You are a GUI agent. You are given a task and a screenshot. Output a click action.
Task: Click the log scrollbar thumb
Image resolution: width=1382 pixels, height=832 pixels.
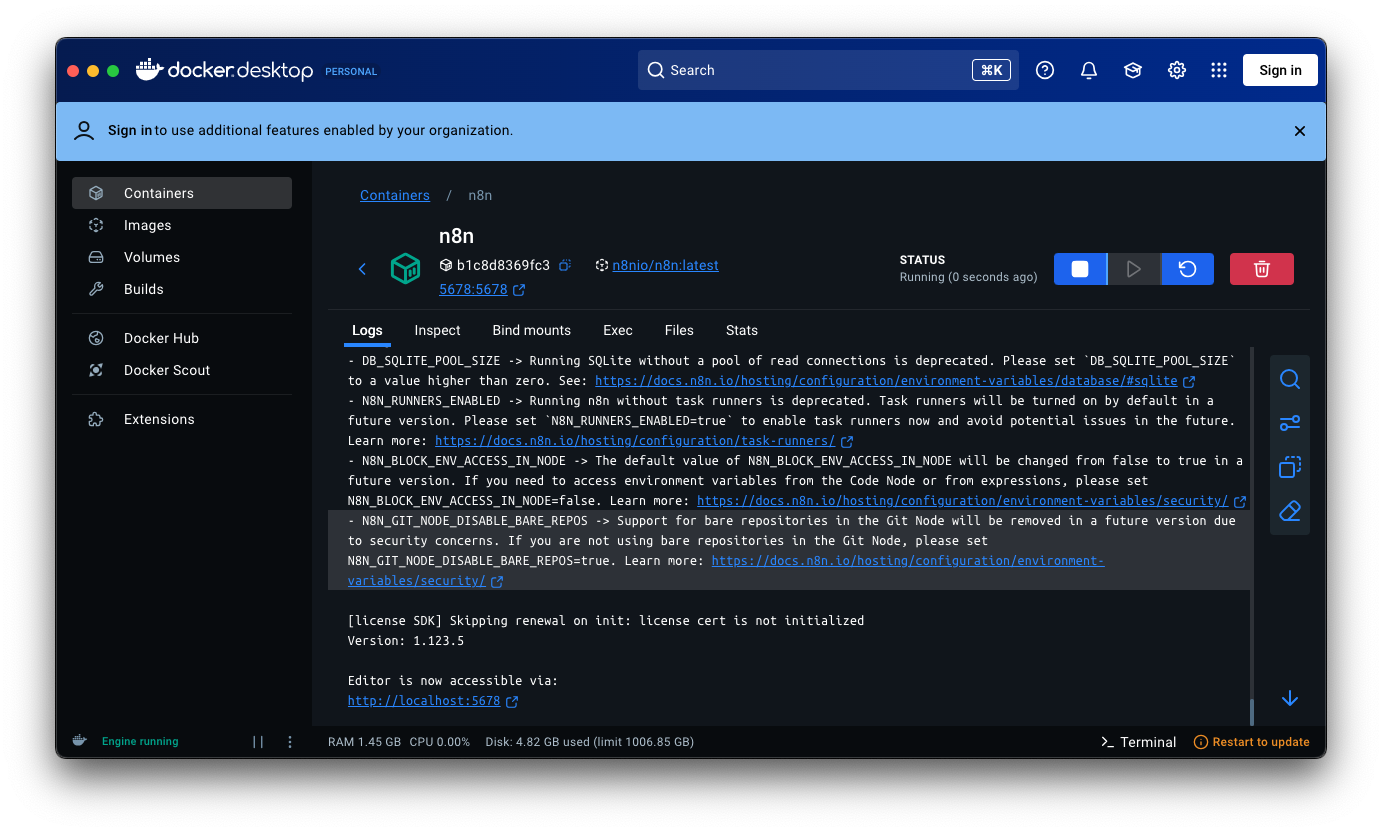(x=1251, y=713)
